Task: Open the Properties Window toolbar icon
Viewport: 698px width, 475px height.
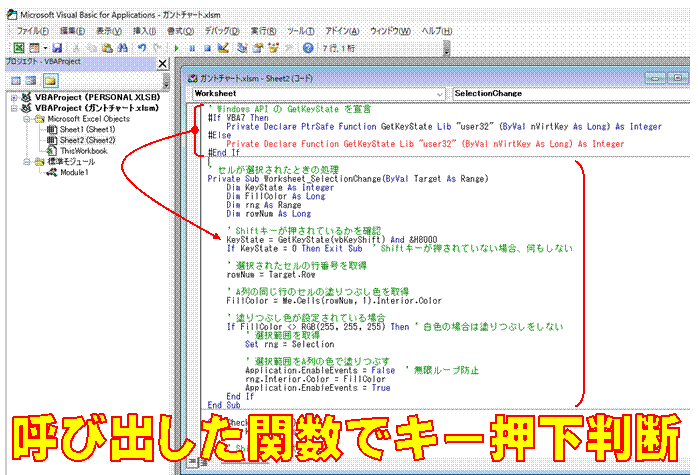Action: coord(258,48)
